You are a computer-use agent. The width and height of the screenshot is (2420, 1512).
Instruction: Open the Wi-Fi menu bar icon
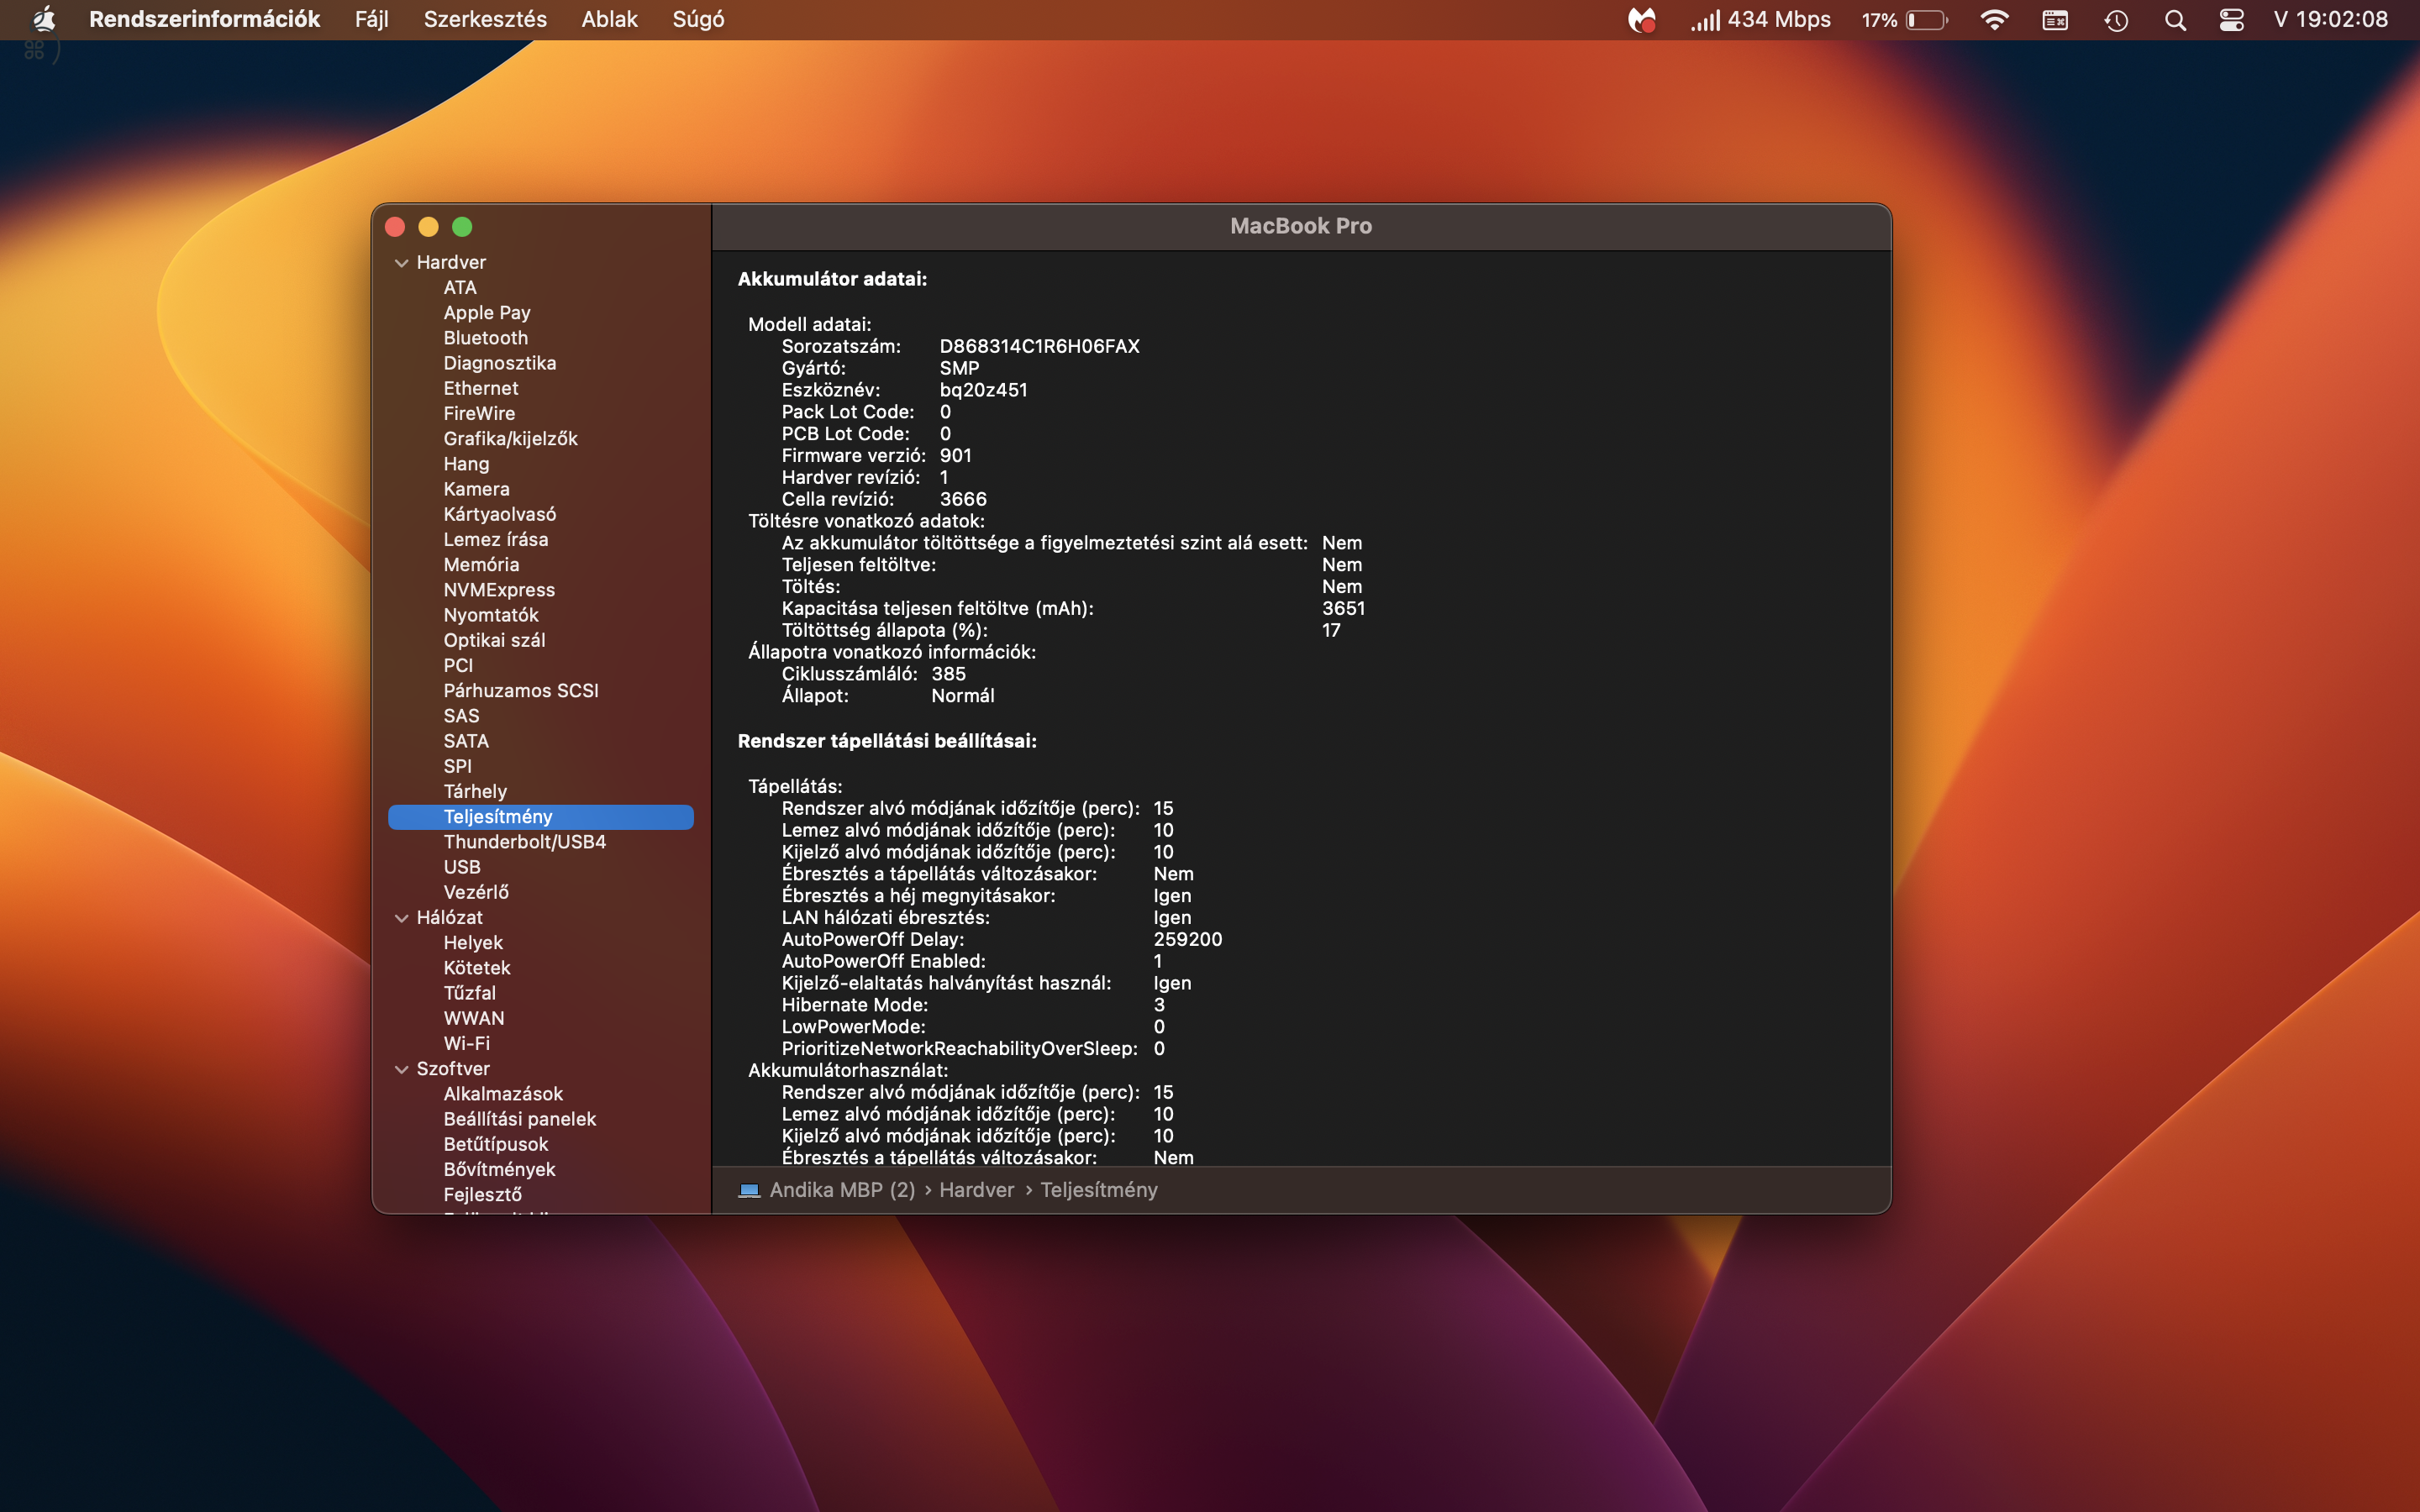pyautogui.click(x=1994, y=19)
